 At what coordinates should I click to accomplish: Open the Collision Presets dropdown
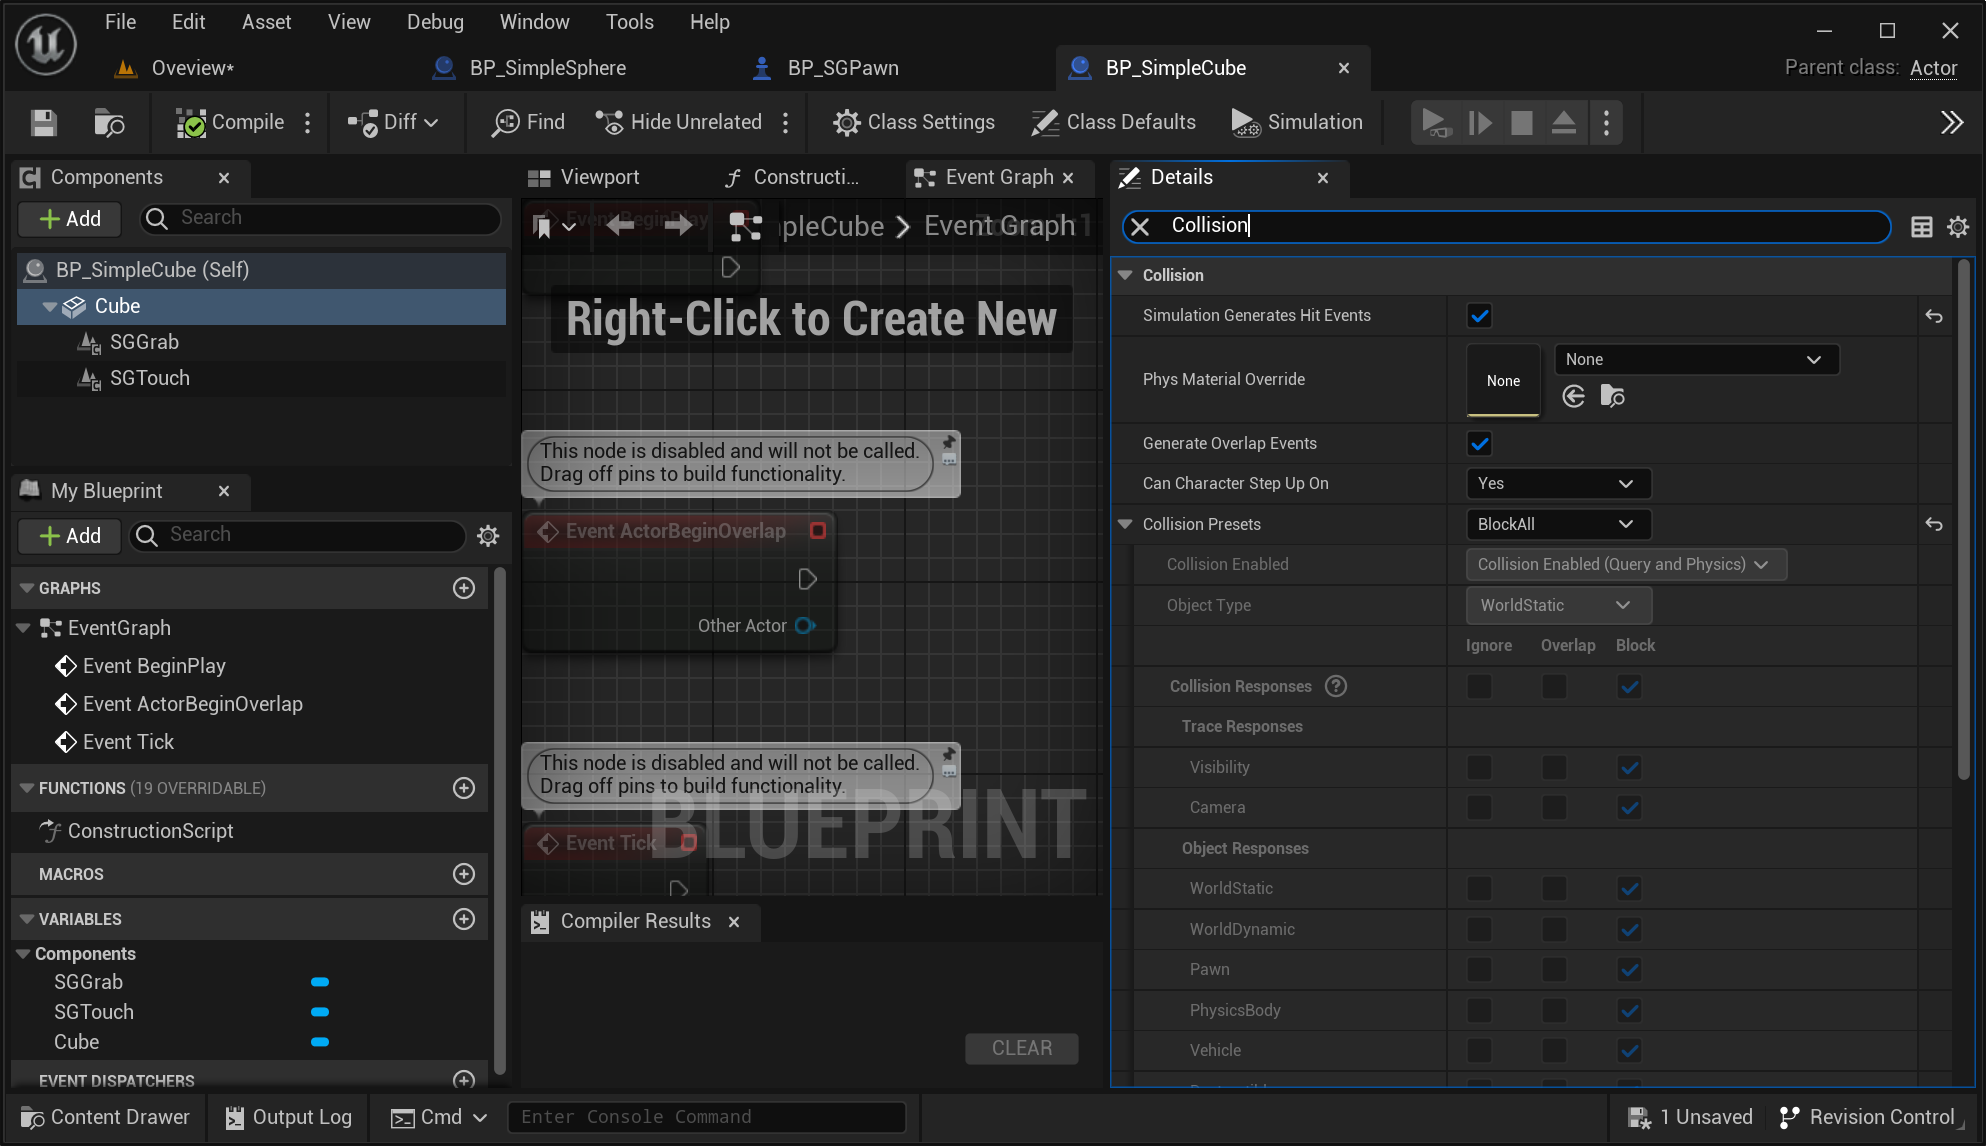pyautogui.click(x=1557, y=524)
